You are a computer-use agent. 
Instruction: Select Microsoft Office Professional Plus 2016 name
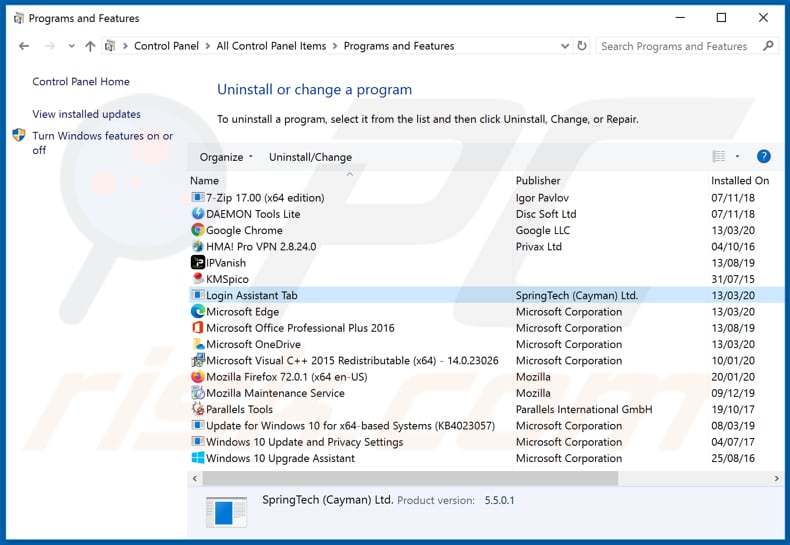coord(300,328)
